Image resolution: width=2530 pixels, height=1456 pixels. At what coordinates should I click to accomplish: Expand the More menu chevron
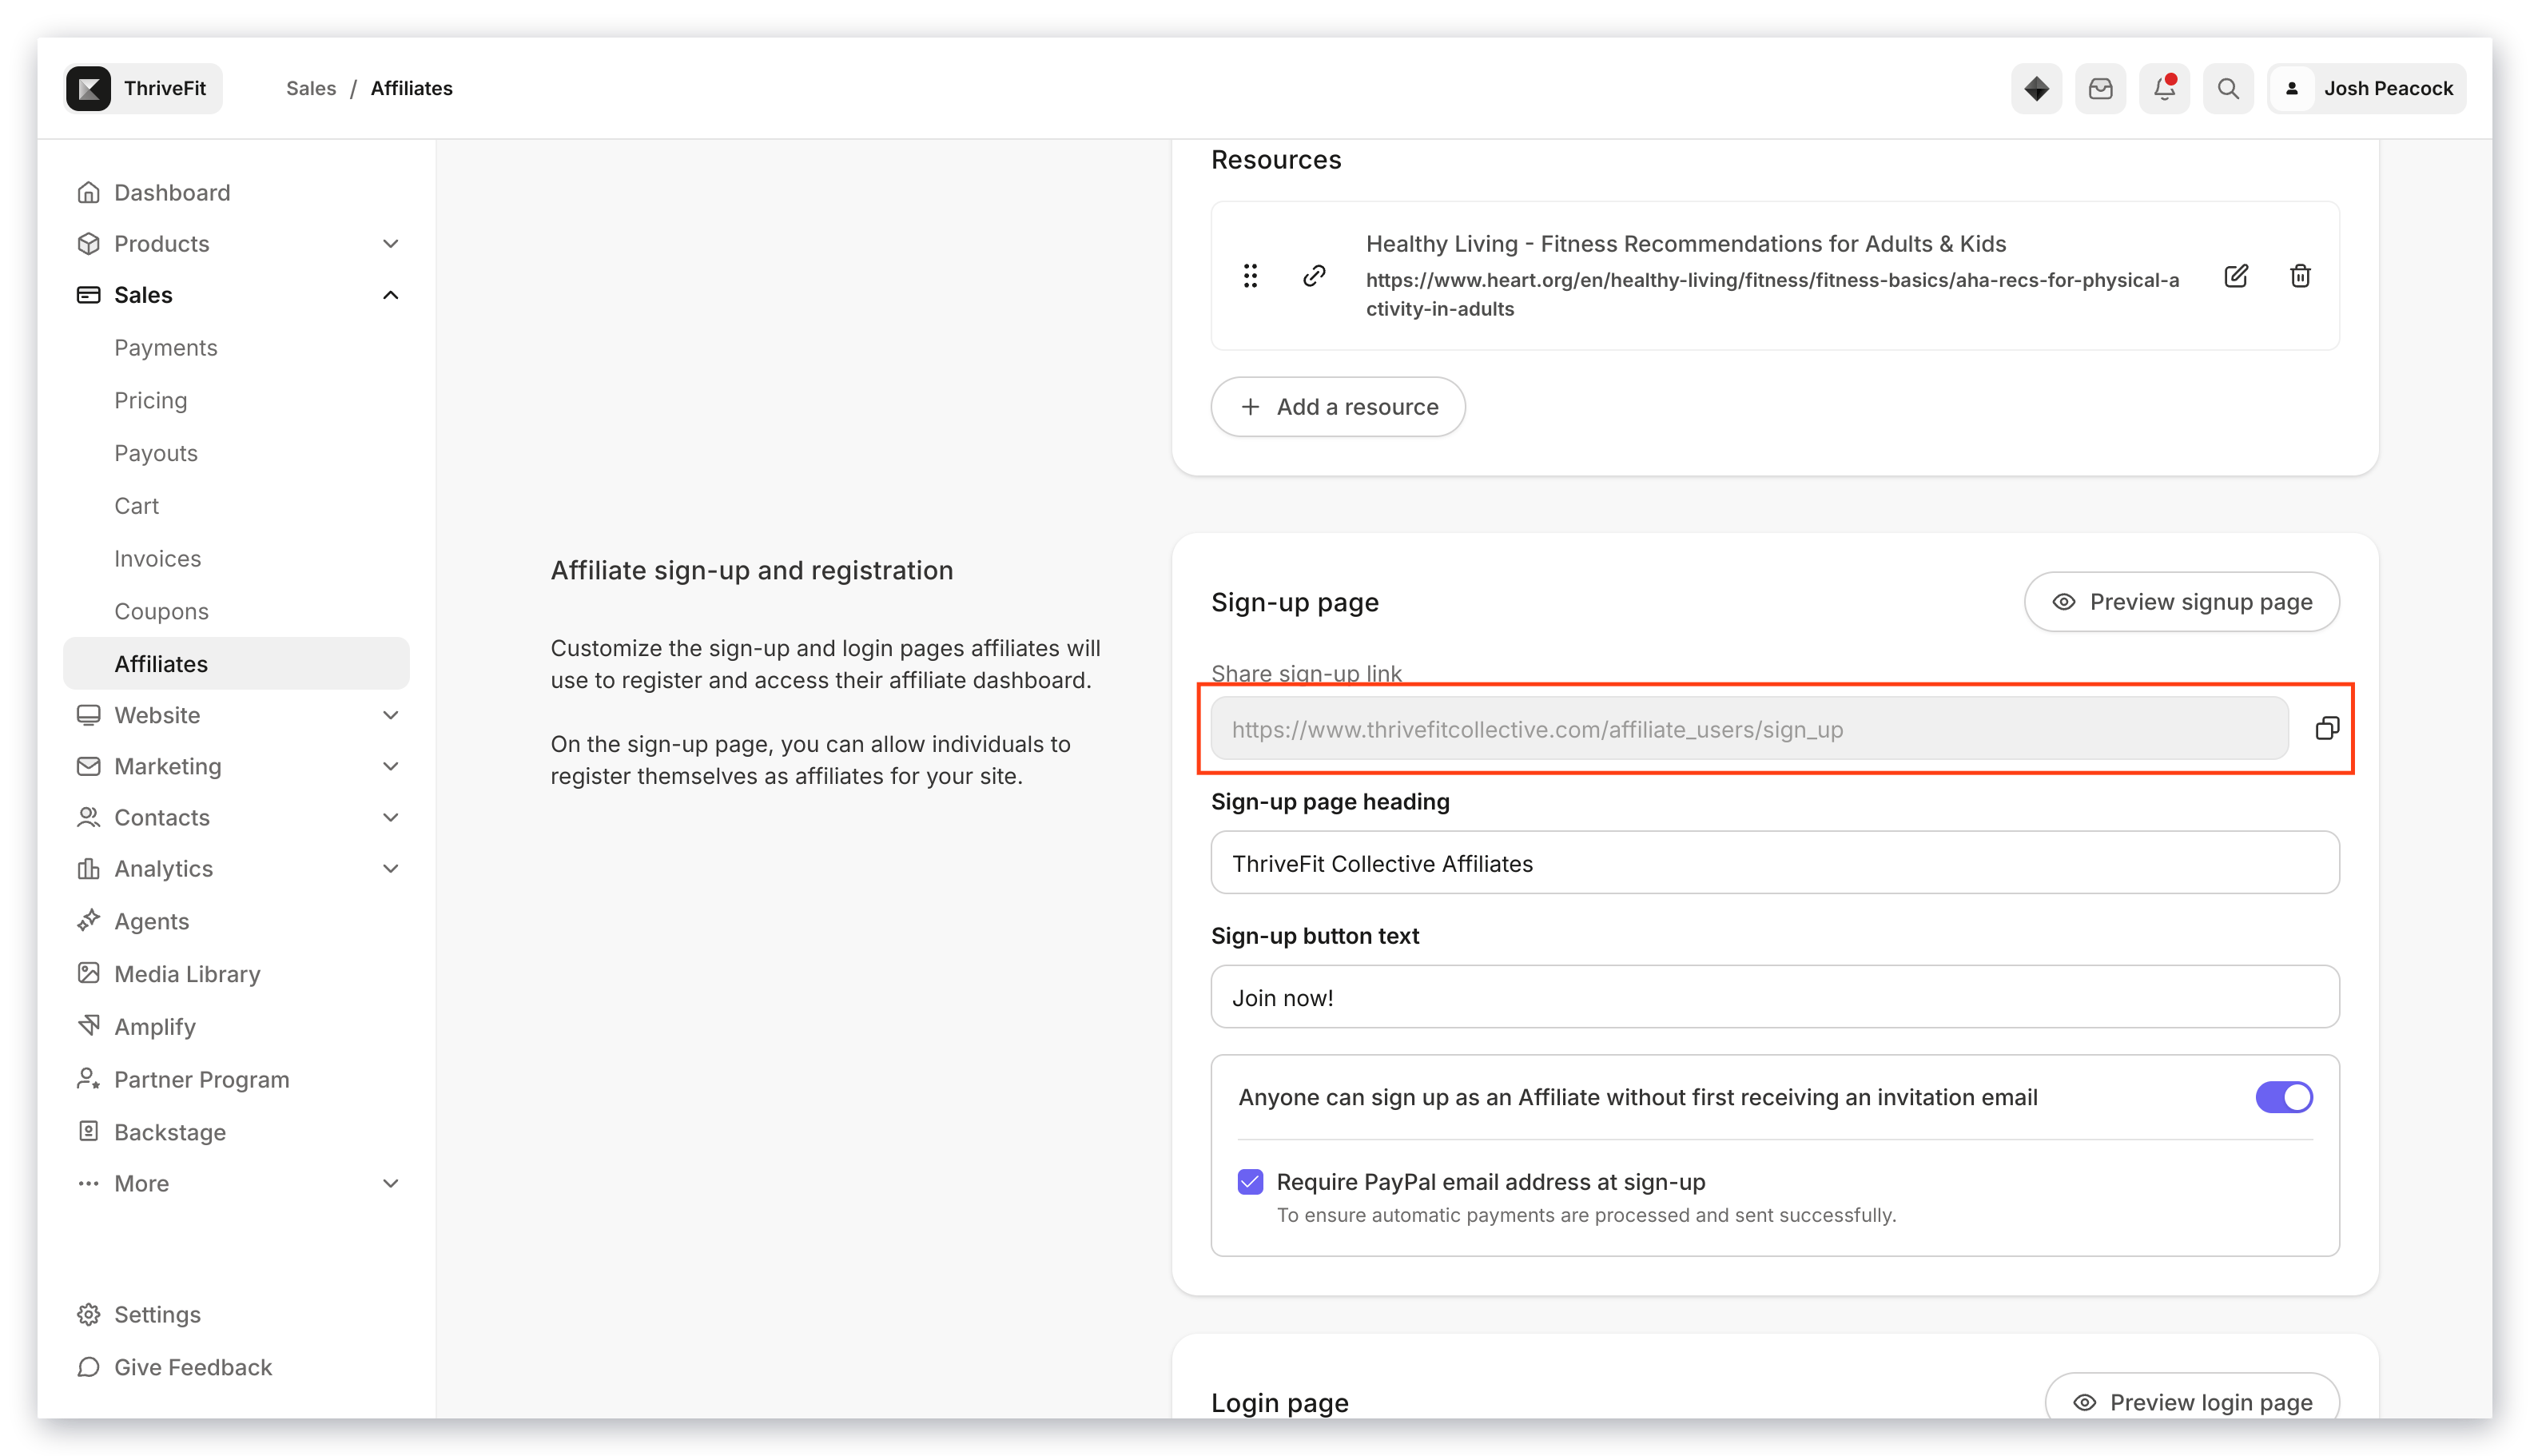391,1183
